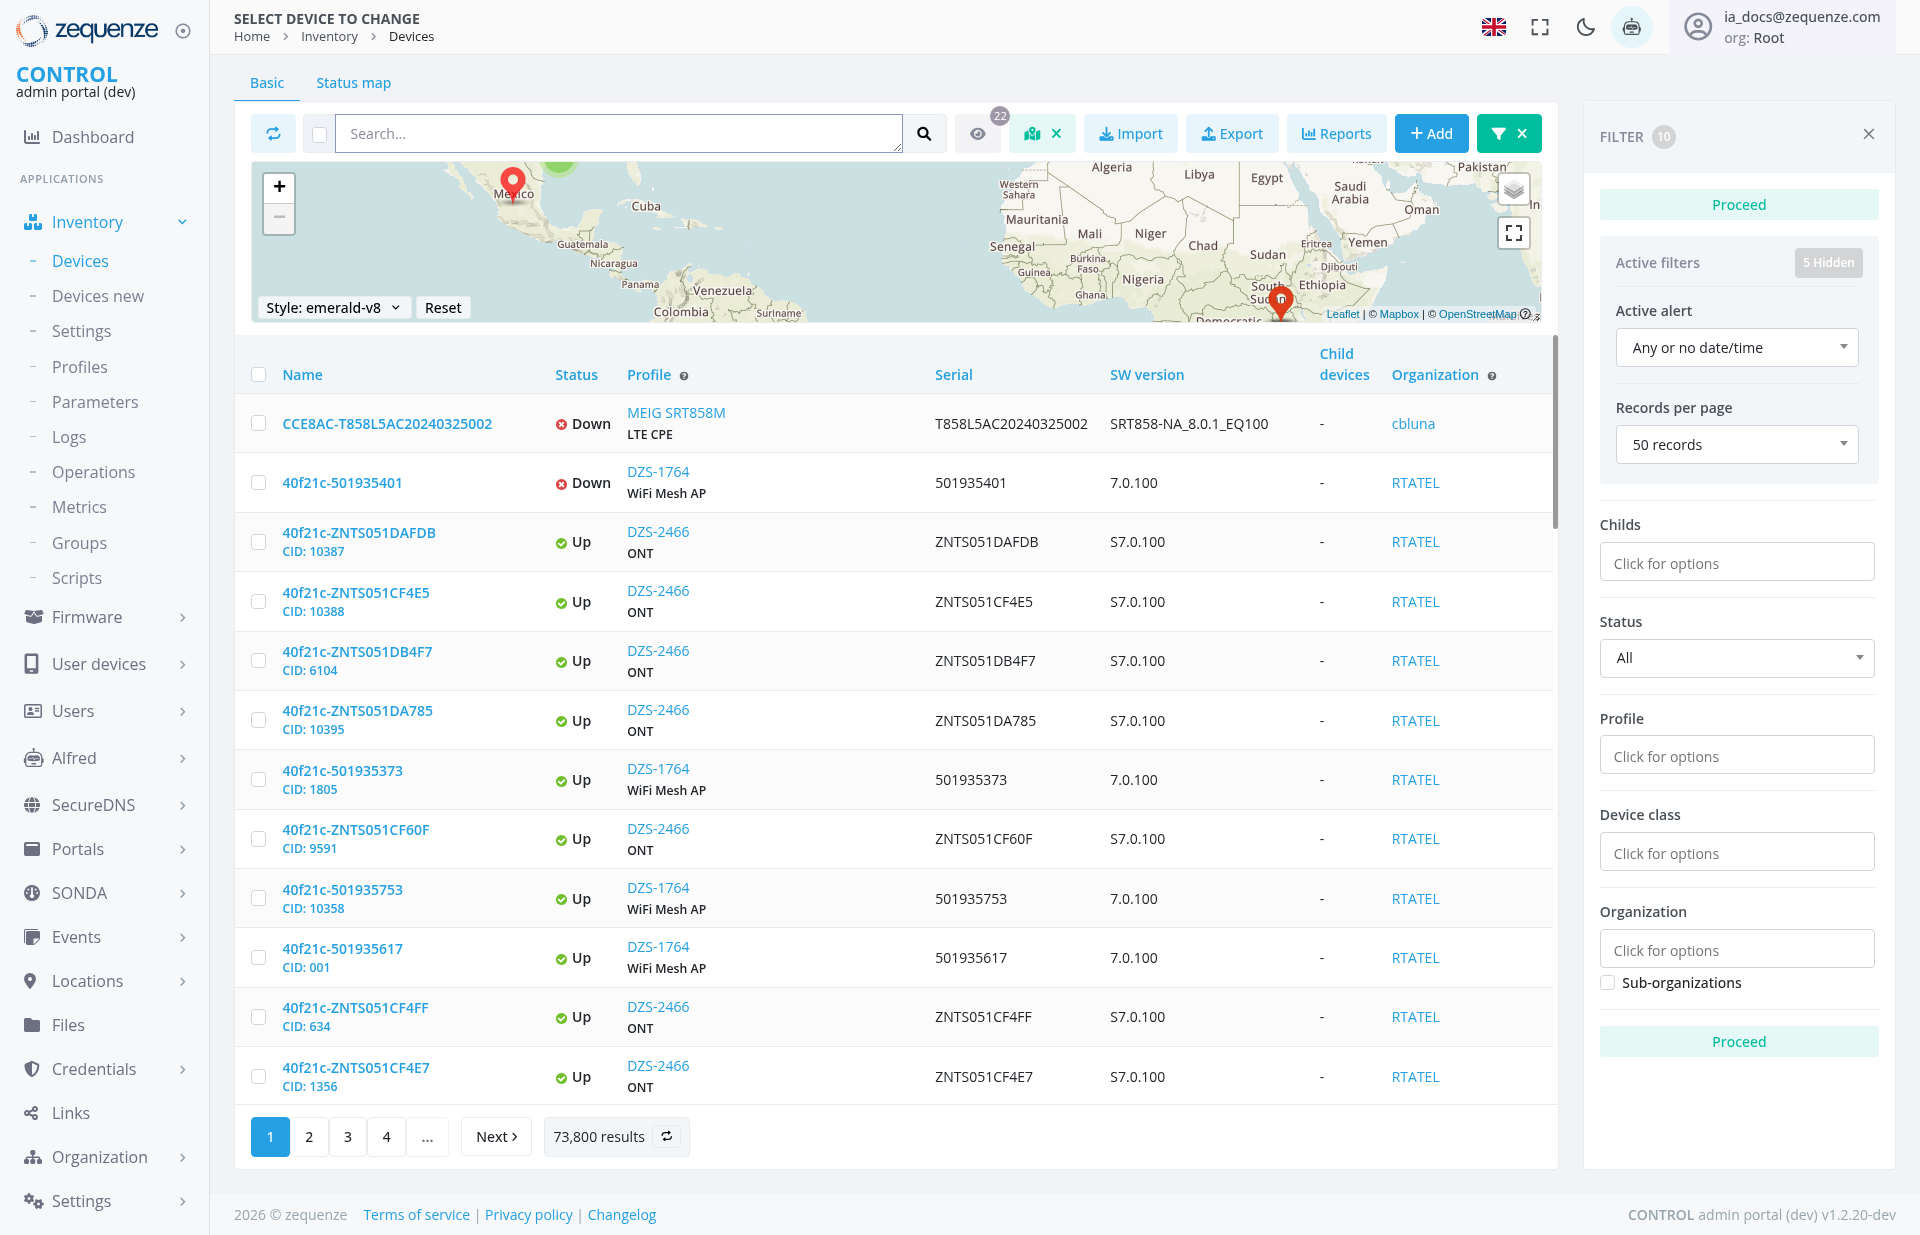
Task: Click the language flag icon
Action: [1493, 27]
